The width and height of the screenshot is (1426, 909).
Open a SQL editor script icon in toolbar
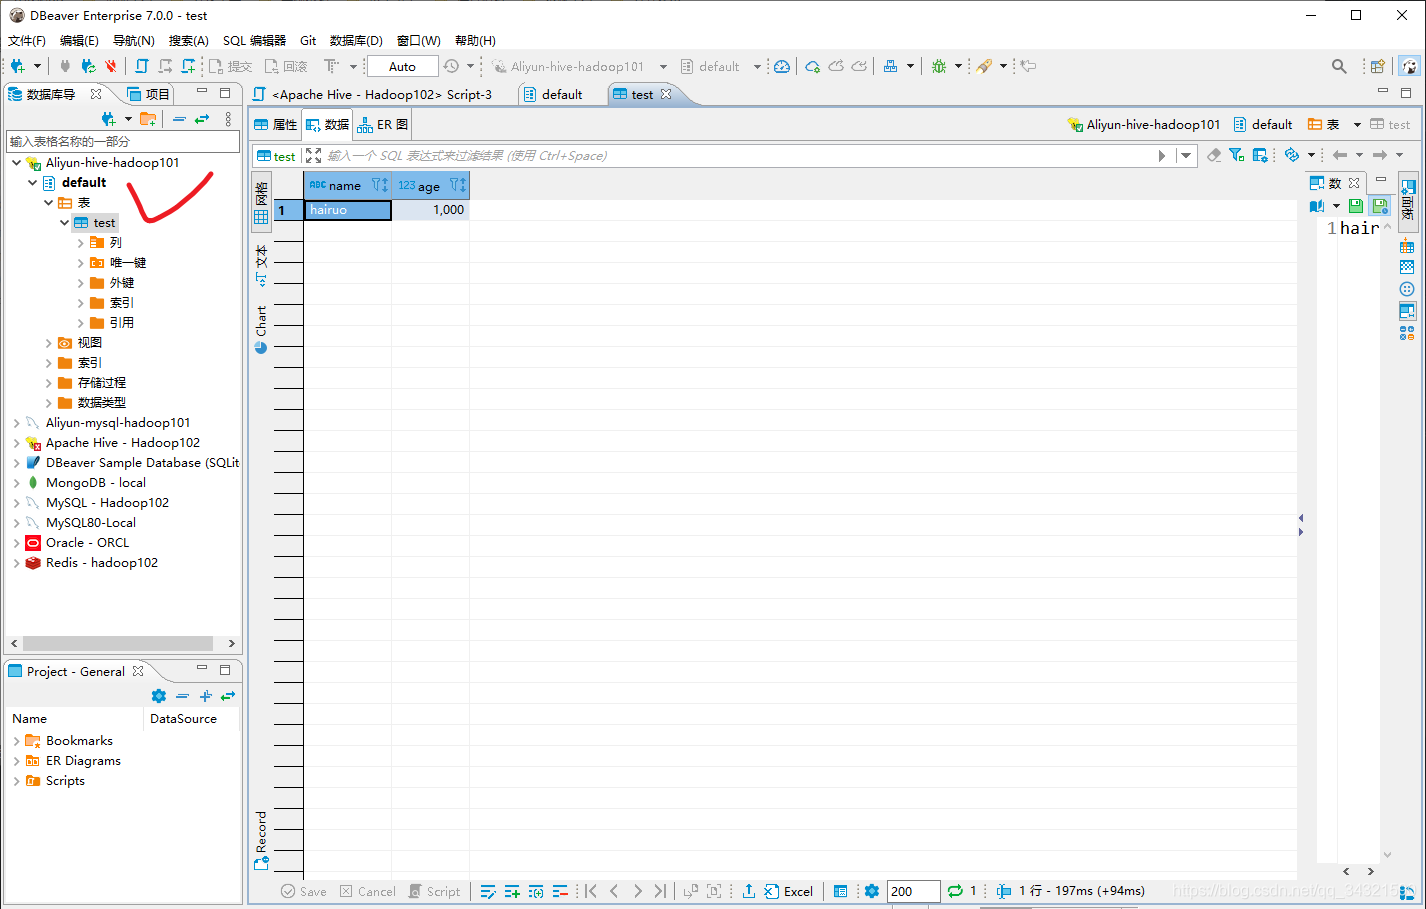click(x=141, y=66)
